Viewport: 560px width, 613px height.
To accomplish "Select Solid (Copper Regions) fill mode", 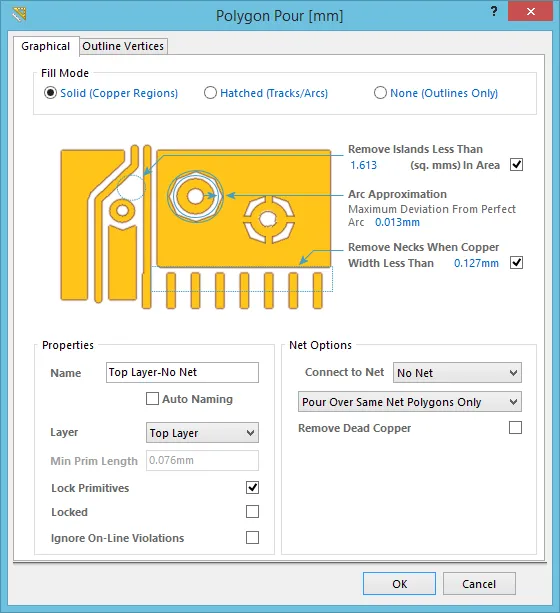I will (x=50, y=93).
